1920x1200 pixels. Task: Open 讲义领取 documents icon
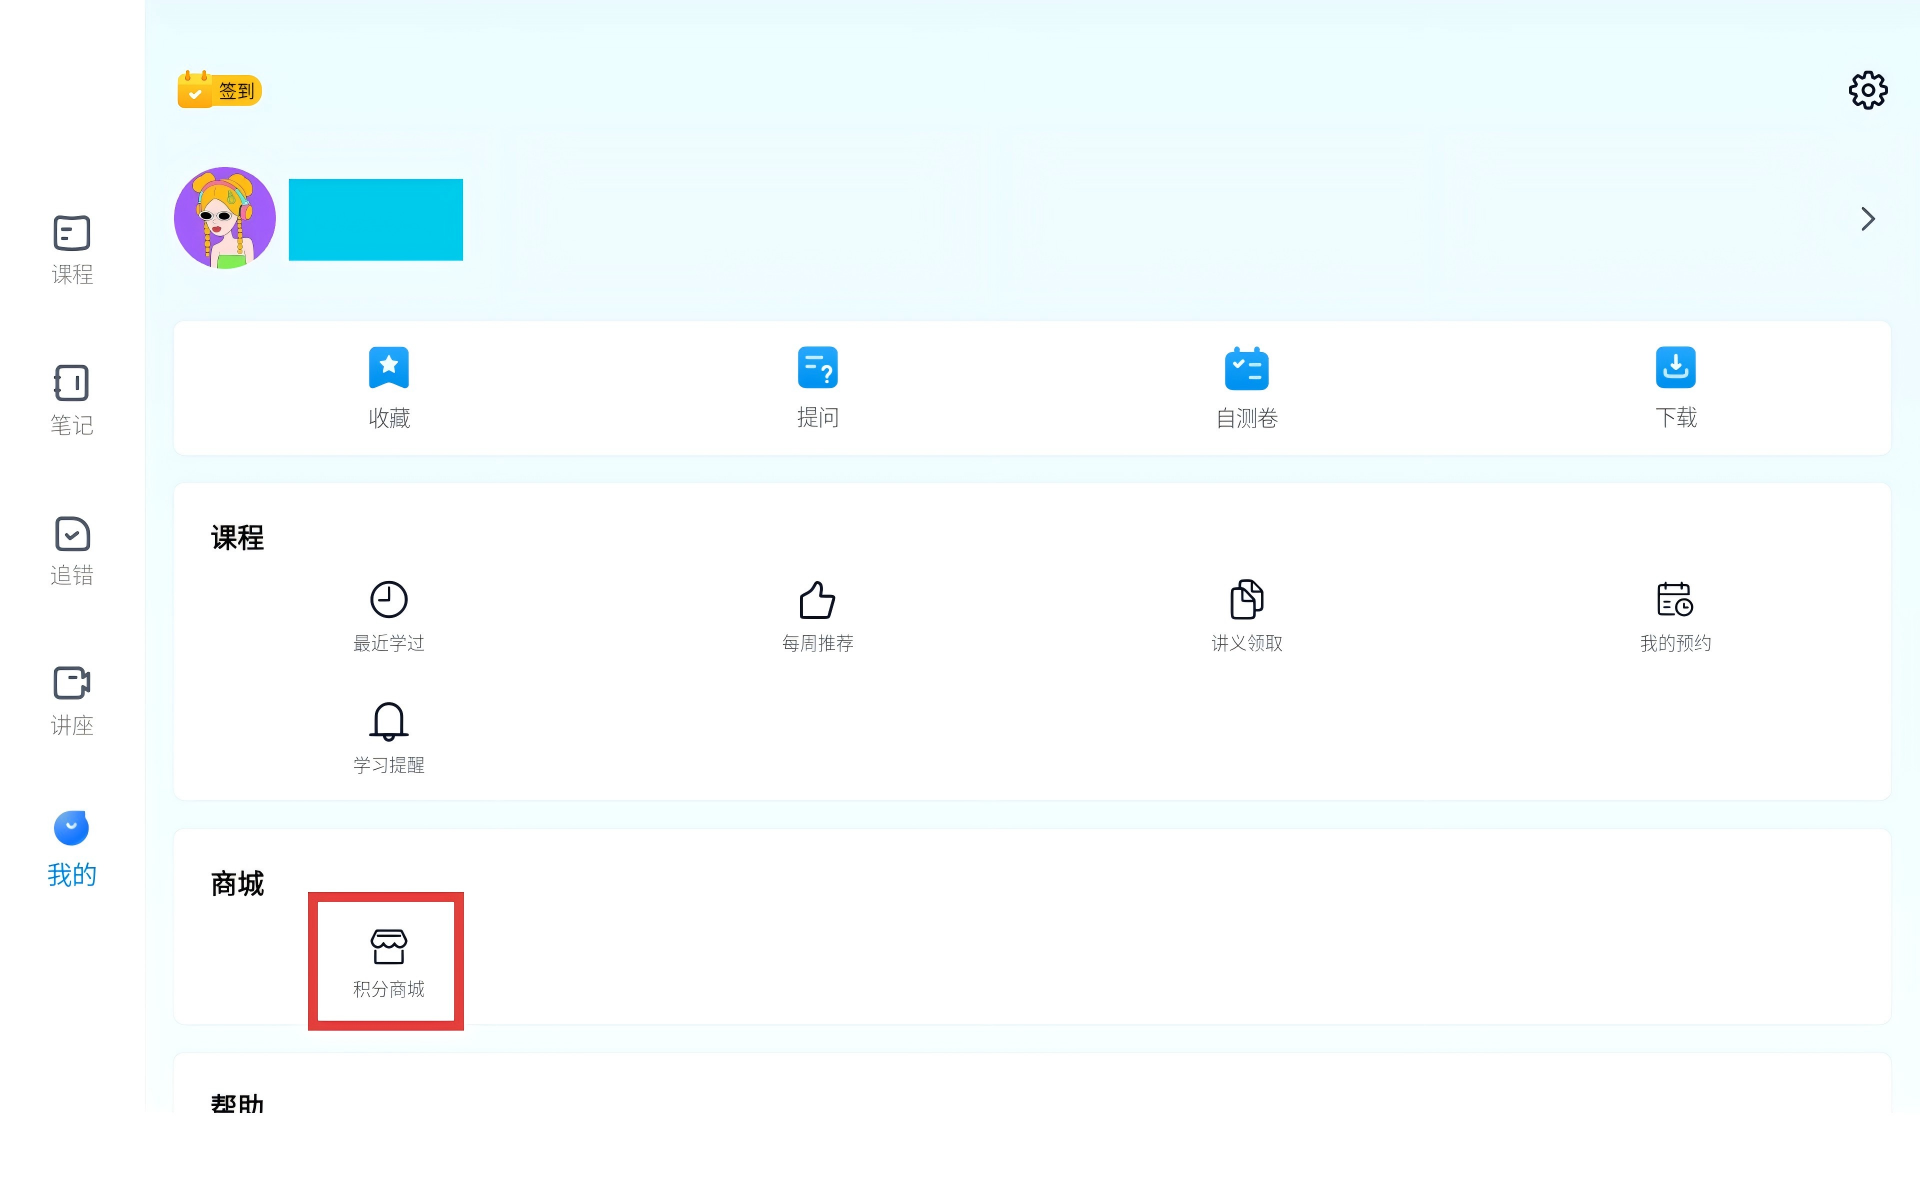pyautogui.click(x=1246, y=599)
